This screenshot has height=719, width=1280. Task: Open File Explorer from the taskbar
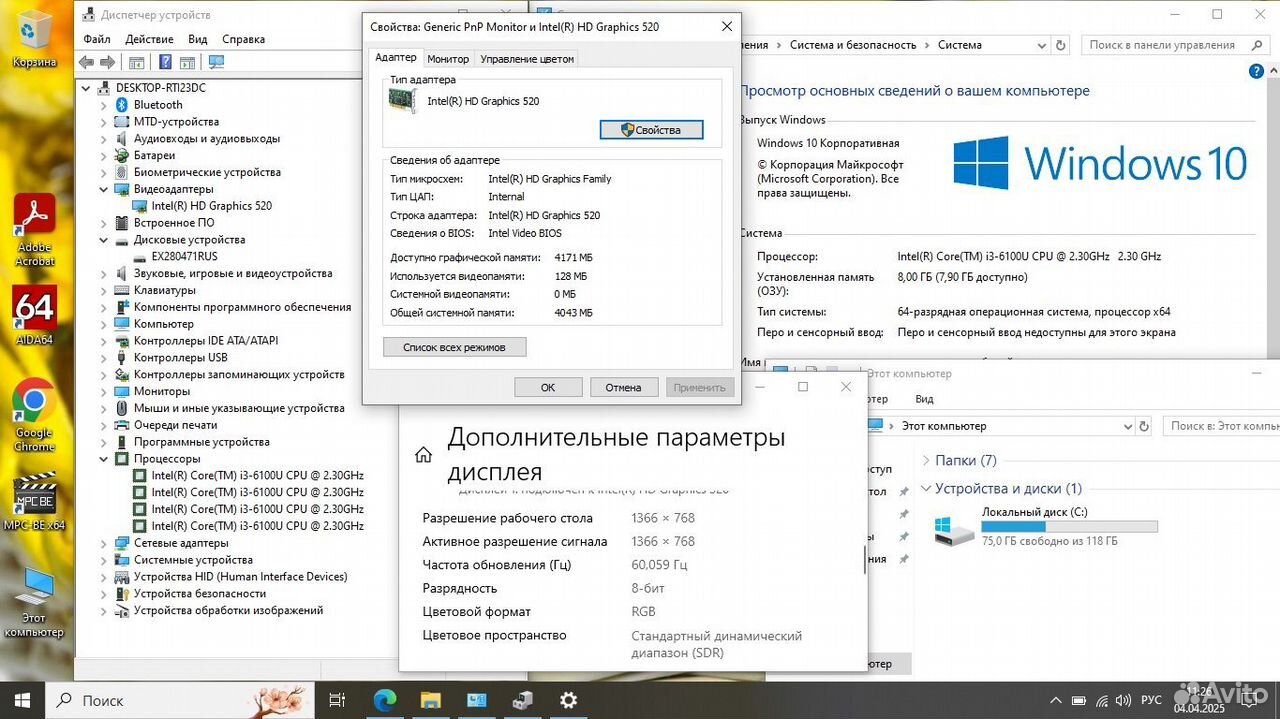tap(430, 700)
